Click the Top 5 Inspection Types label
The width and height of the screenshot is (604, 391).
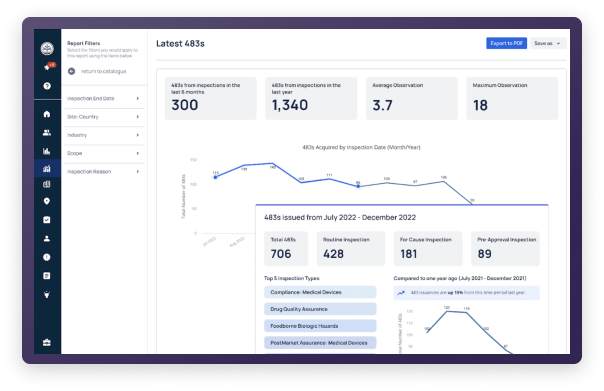(x=292, y=278)
